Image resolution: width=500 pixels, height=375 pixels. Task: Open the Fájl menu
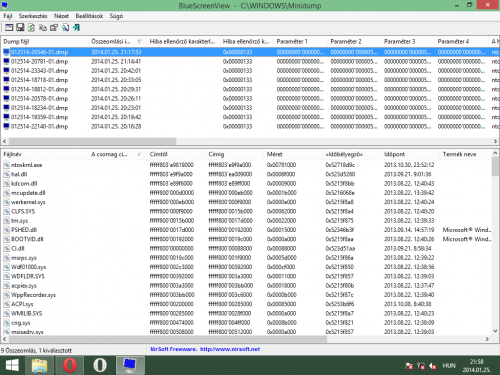tap(8, 16)
